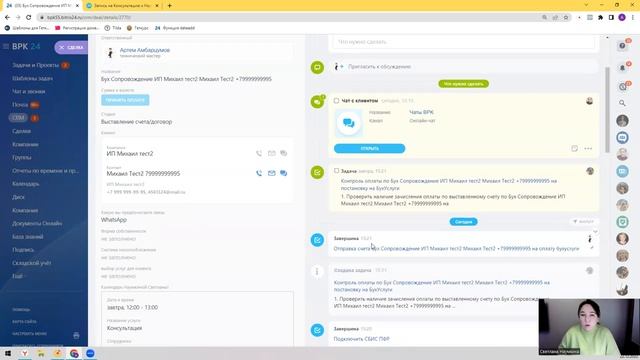
Task: Switch to the Запись на Консультацию browser tab
Action: click(x=122, y=6)
